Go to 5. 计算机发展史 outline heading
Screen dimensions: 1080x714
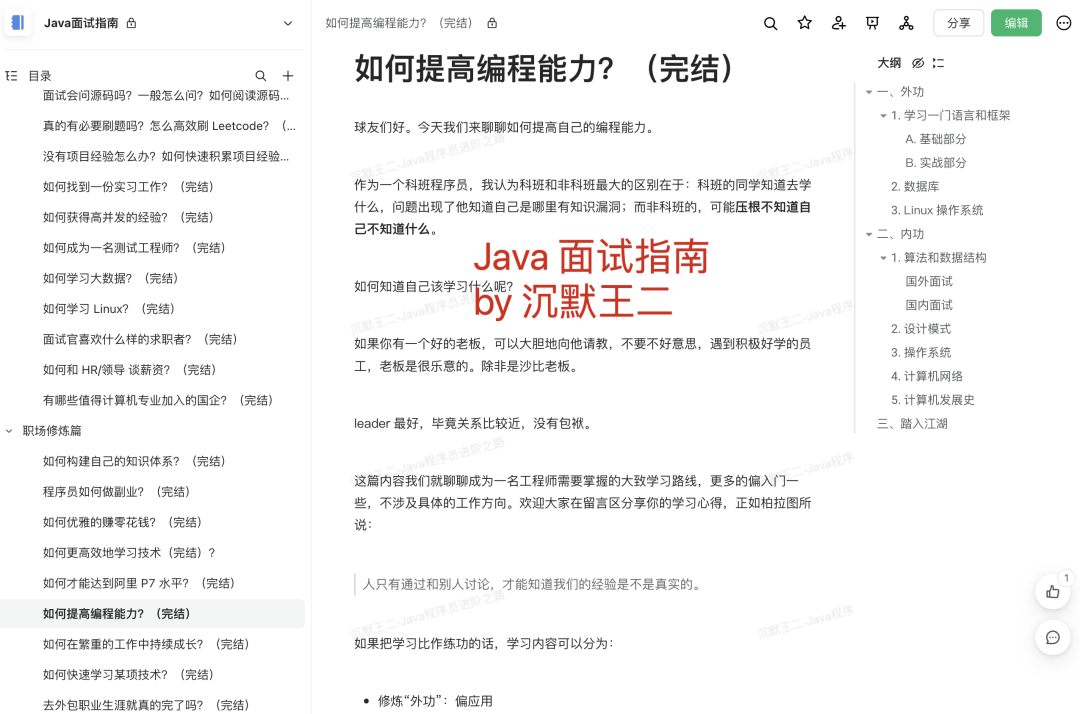933,400
